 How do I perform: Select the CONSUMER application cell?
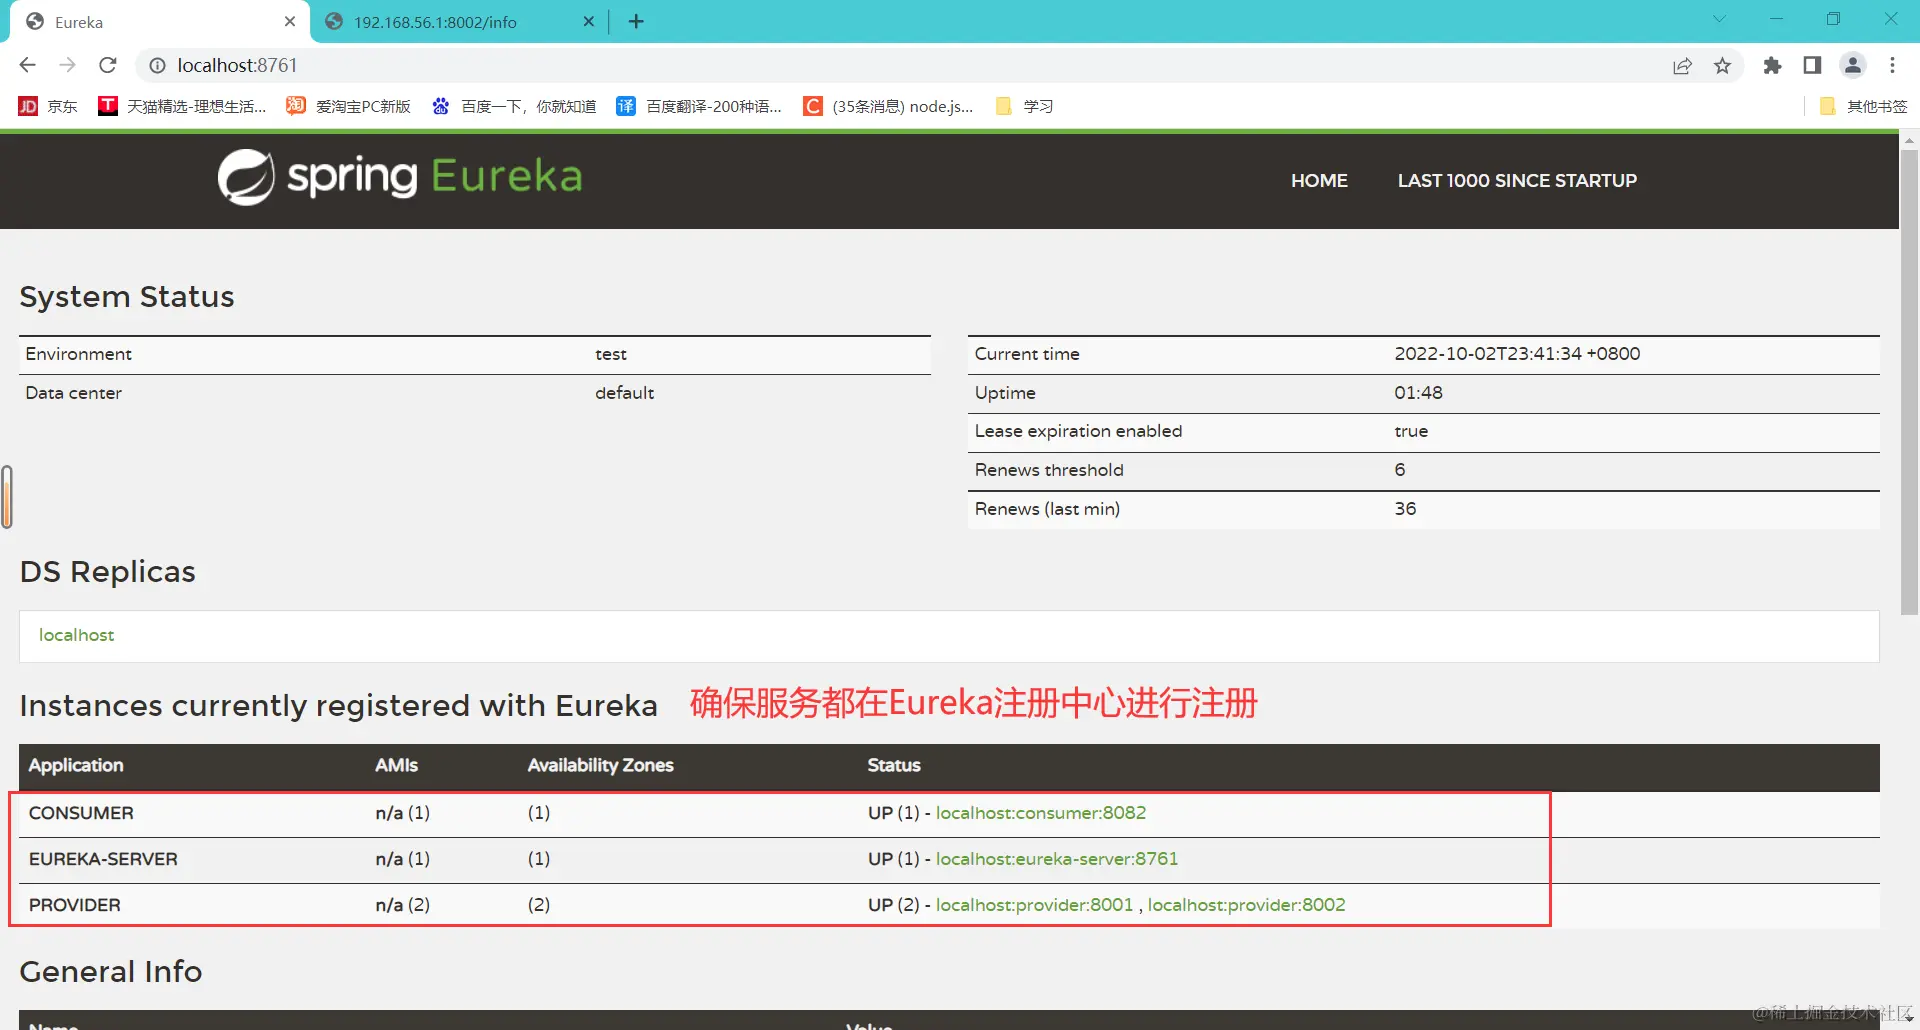pos(81,813)
